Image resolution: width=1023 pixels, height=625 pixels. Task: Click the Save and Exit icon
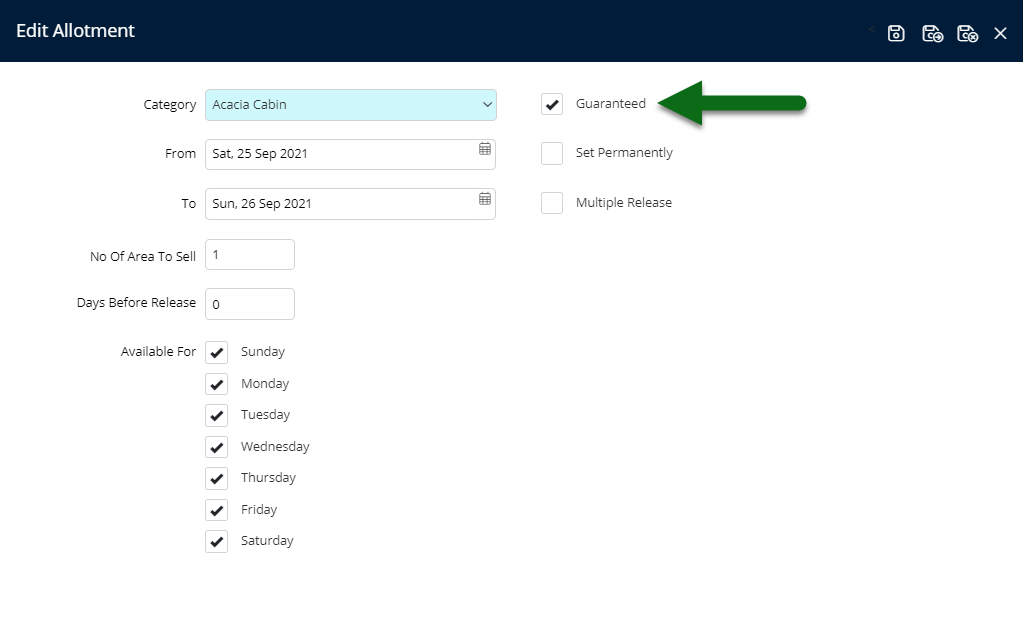[967, 33]
